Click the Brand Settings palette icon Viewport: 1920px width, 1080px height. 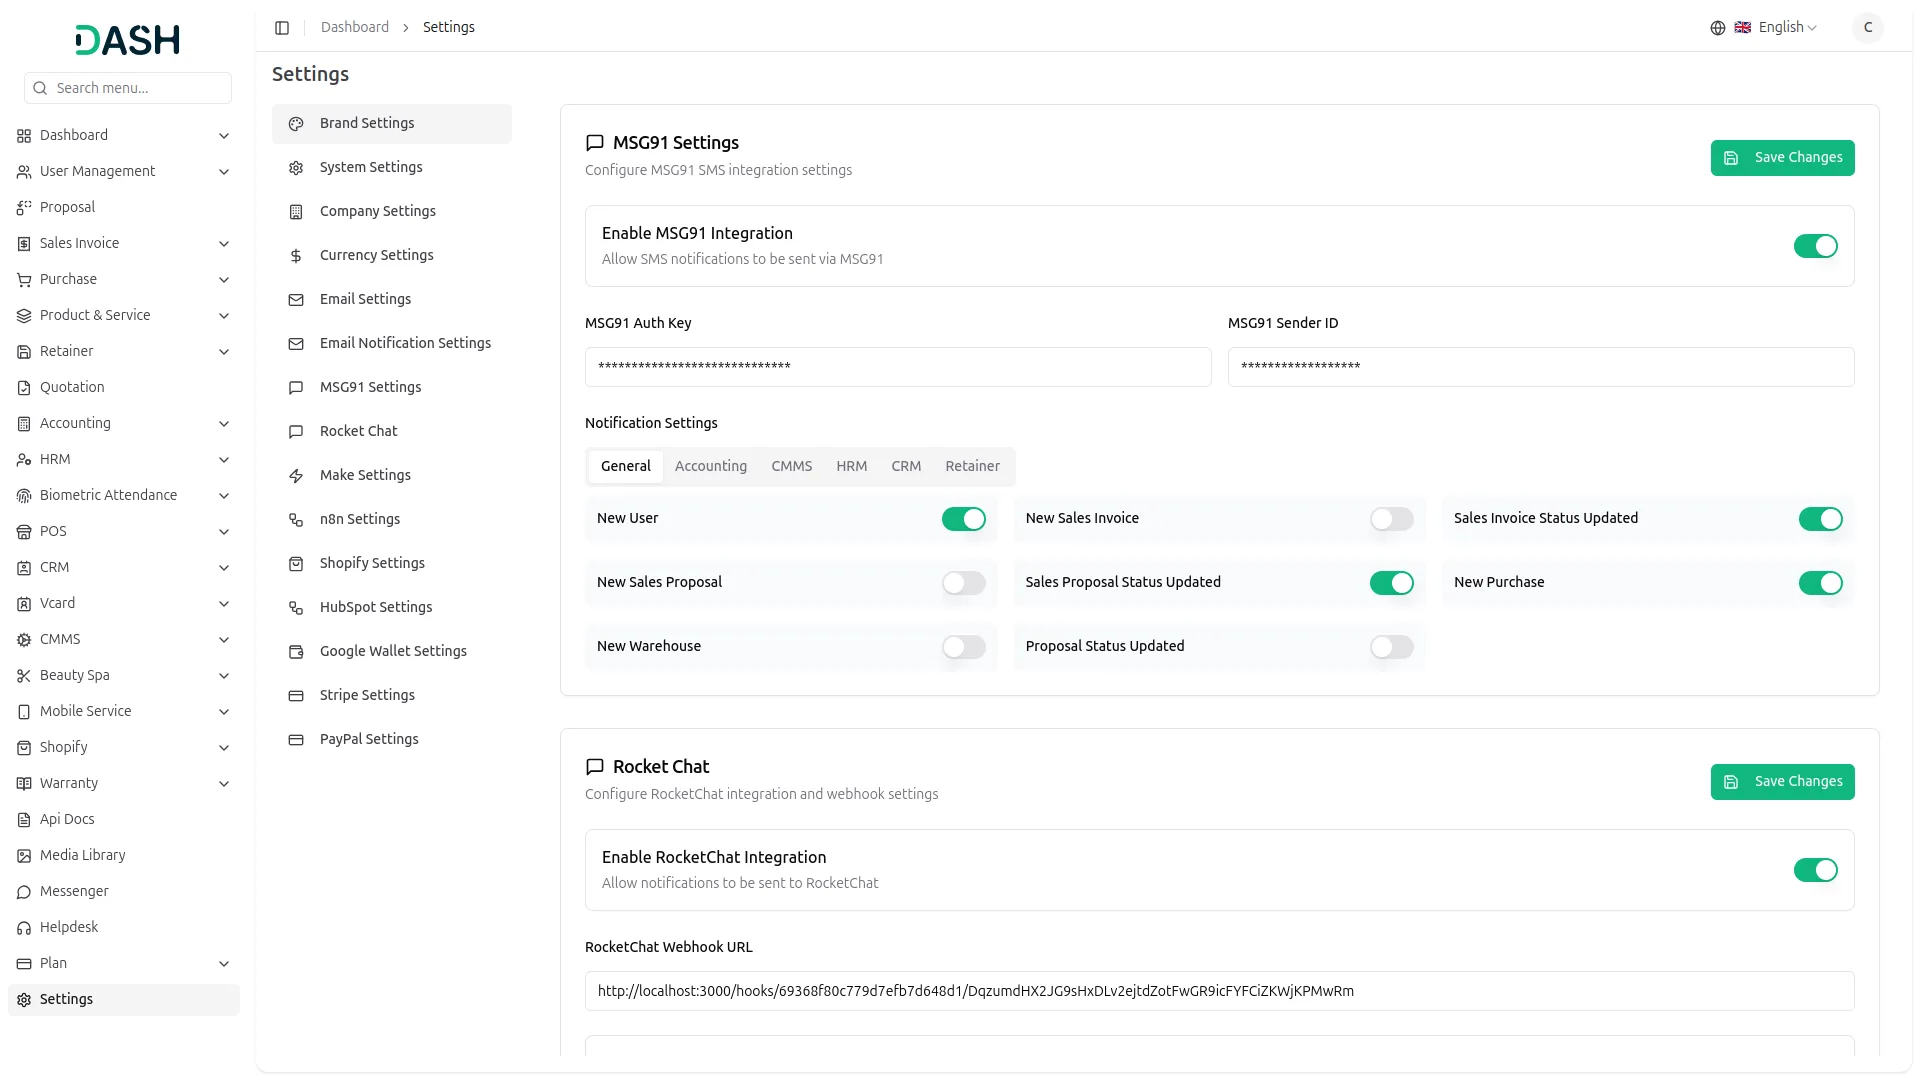tap(296, 124)
